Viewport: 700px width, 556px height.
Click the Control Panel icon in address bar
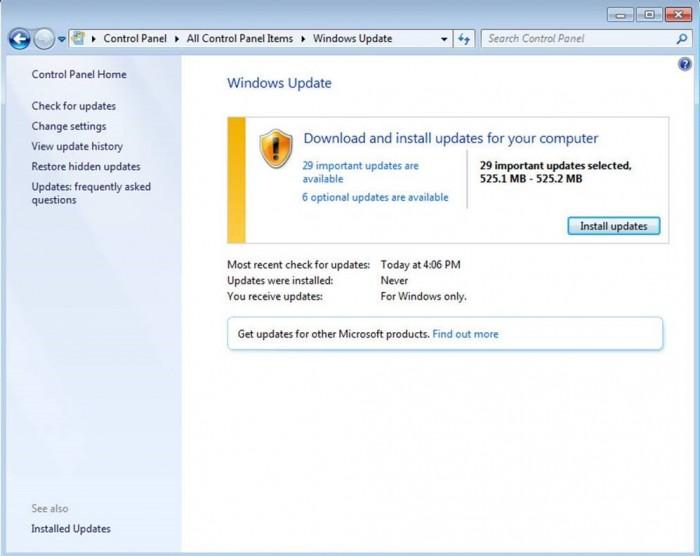78,38
